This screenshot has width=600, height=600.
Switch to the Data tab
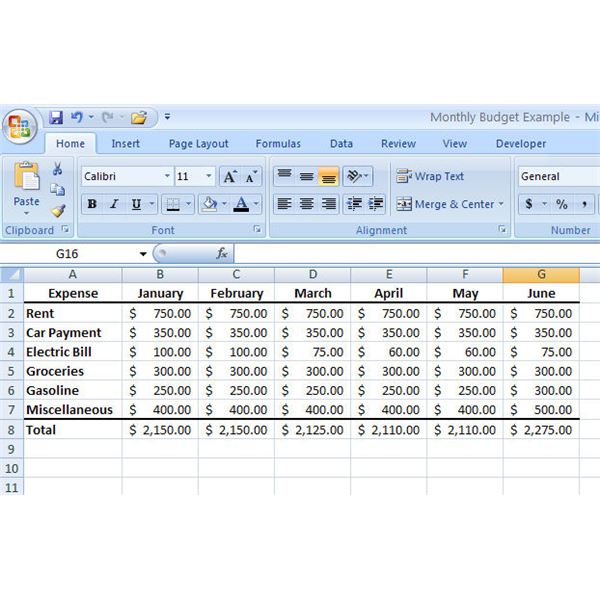click(341, 143)
